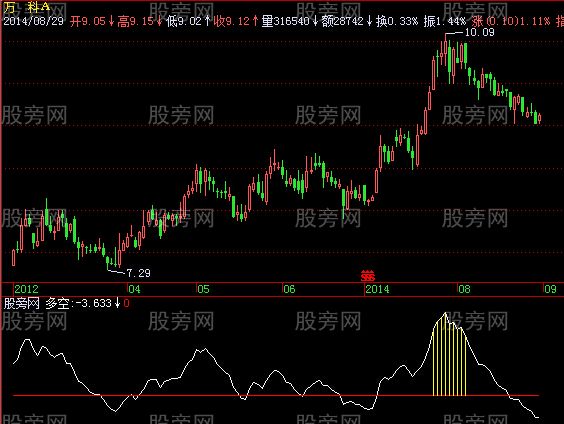Screen dimensions: 564x424
Task: Click the candlestick at the 10.09 peak
Action: [446, 49]
